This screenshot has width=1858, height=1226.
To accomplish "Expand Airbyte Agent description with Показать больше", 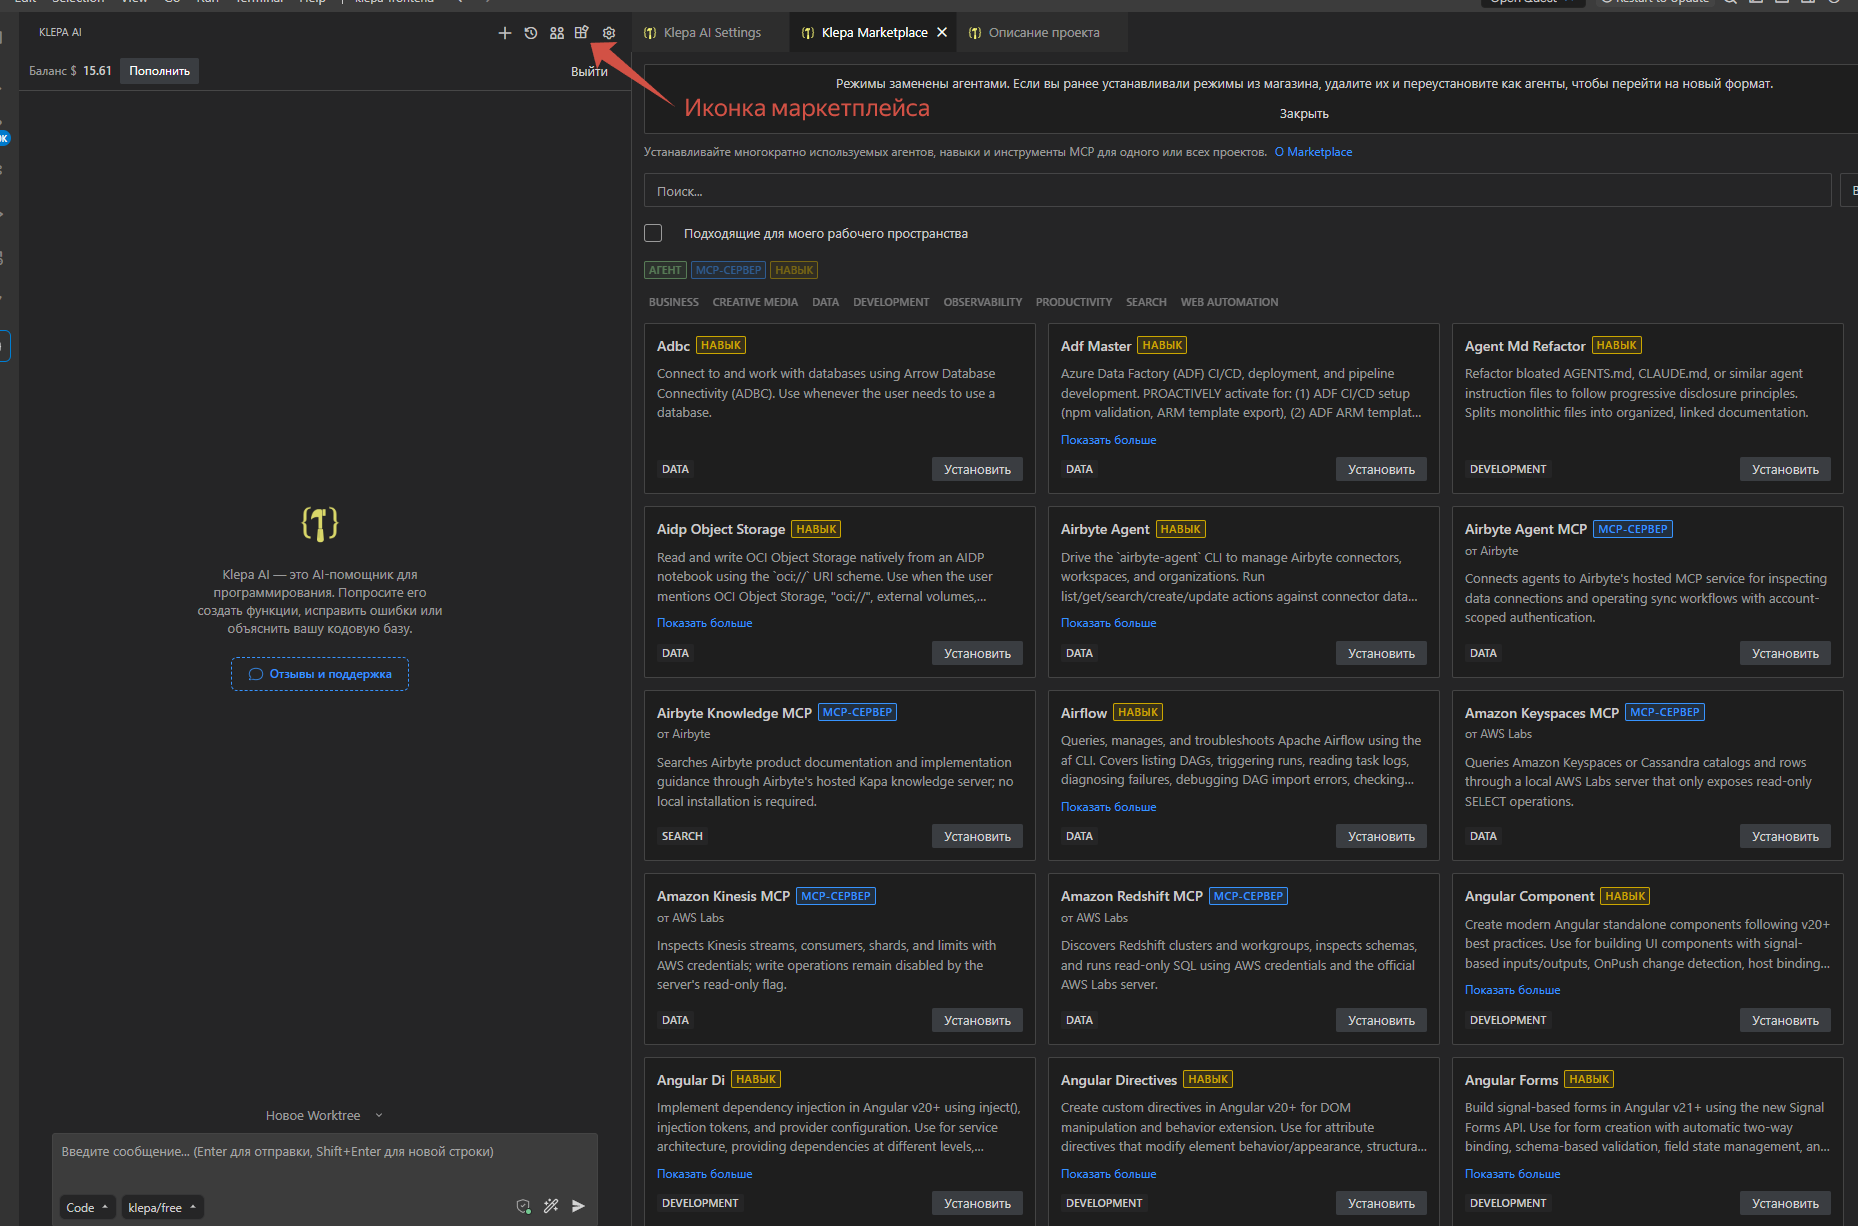I will [x=1108, y=623].
